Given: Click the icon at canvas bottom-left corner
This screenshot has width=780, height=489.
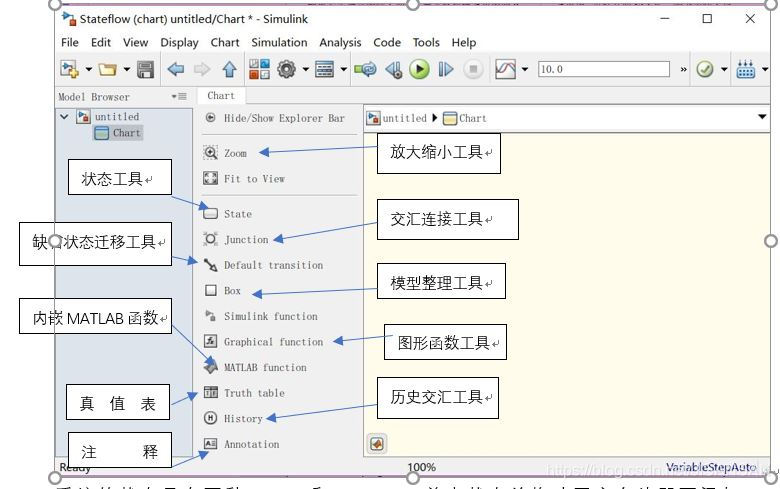Looking at the screenshot, I should point(377,444).
